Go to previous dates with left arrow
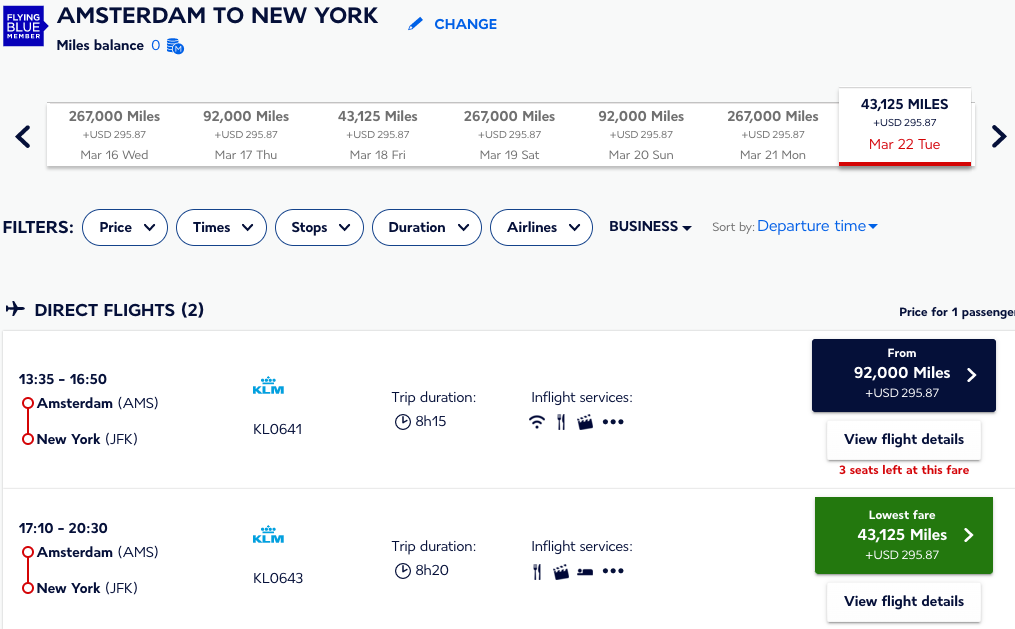The image size is (1015, 629). (23, 136)
